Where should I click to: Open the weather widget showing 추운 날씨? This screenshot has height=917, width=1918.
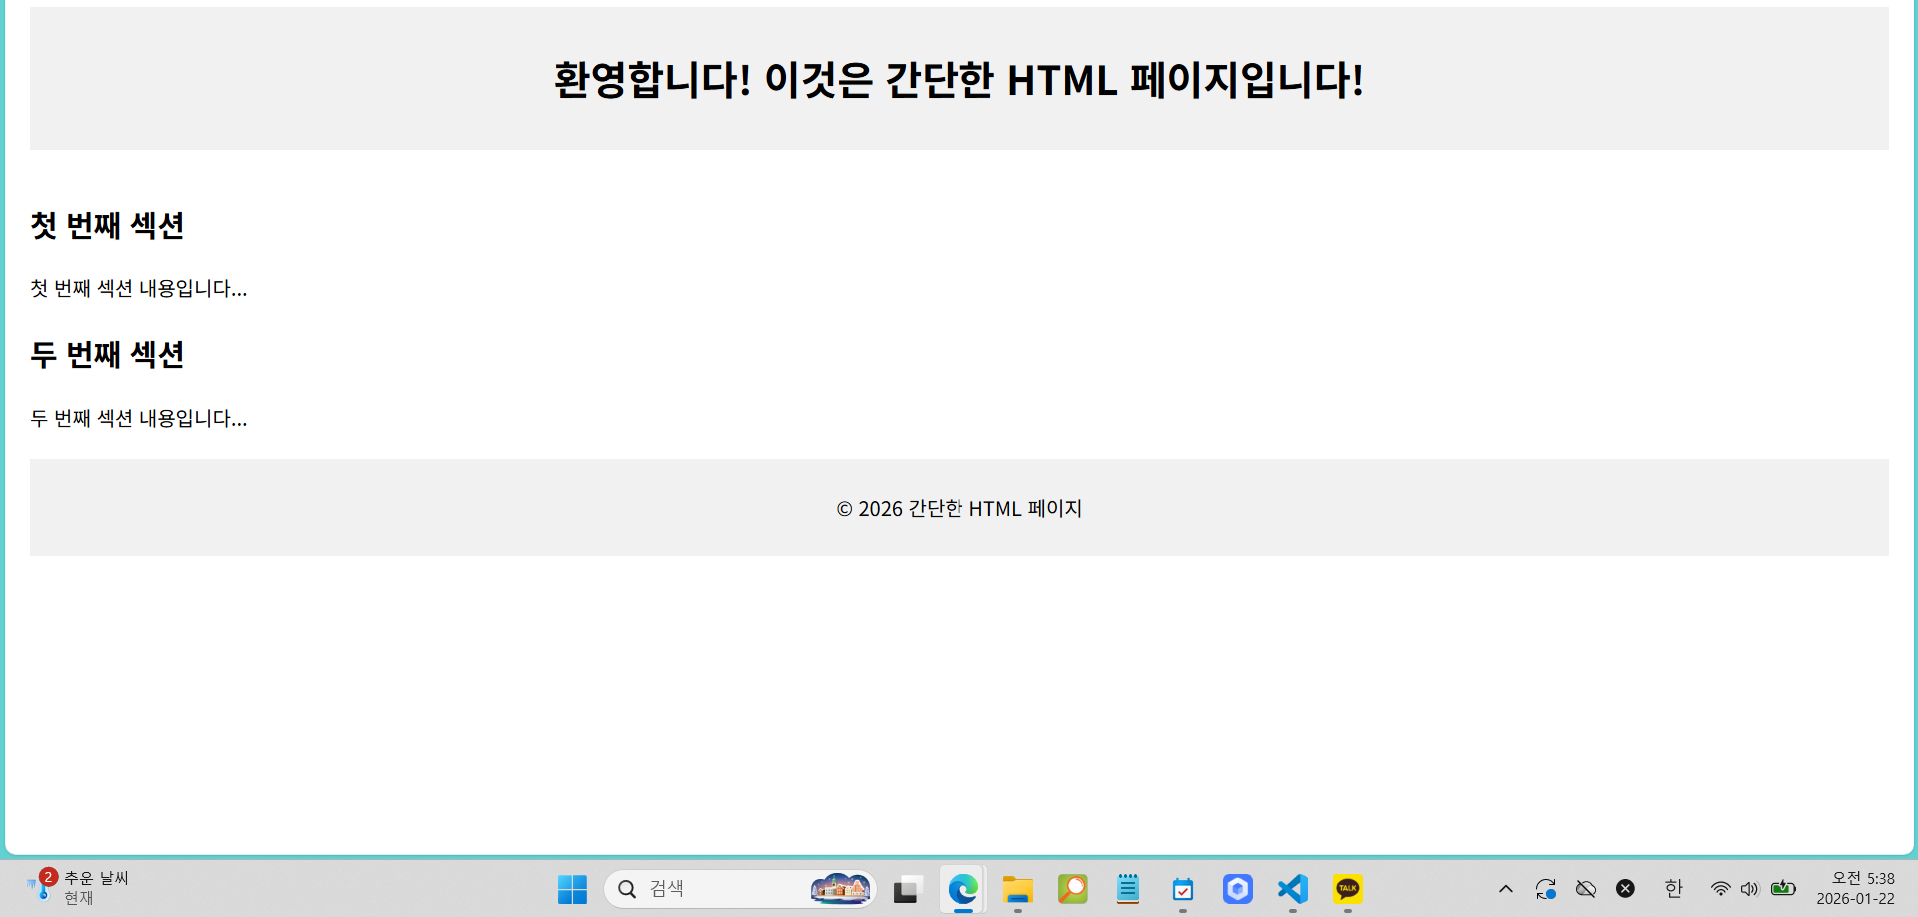pos(75,887)
